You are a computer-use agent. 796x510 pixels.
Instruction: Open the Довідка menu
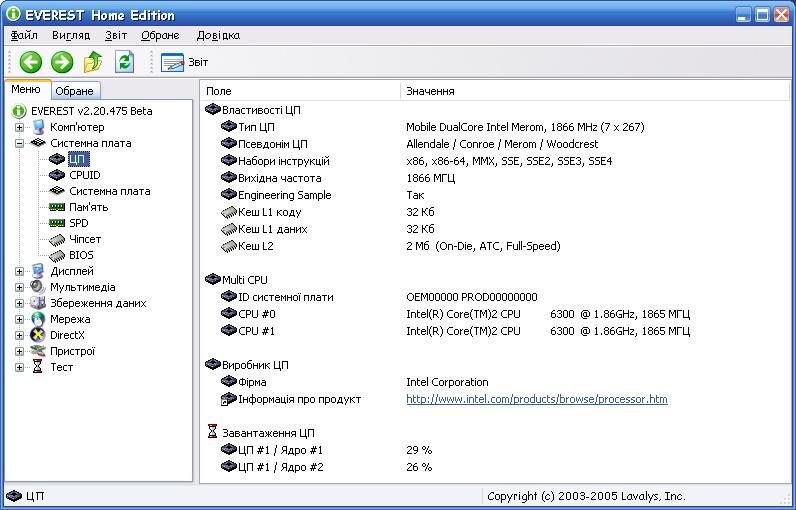(x=218, y=36)
